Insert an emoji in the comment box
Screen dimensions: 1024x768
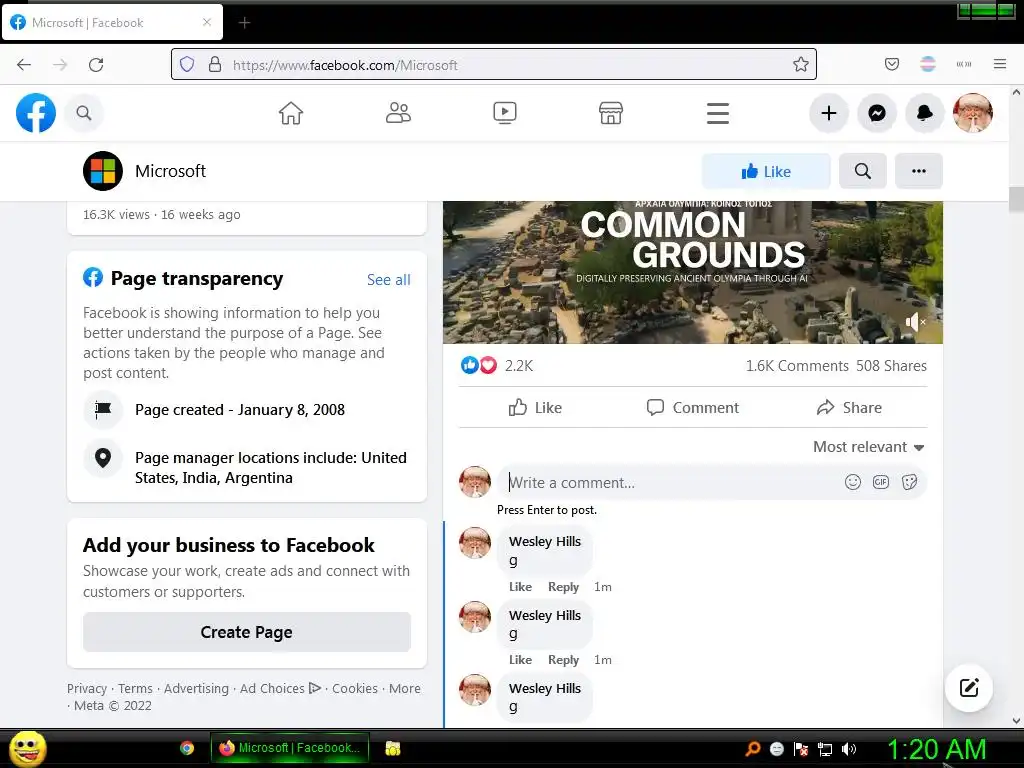click(852, 482)
